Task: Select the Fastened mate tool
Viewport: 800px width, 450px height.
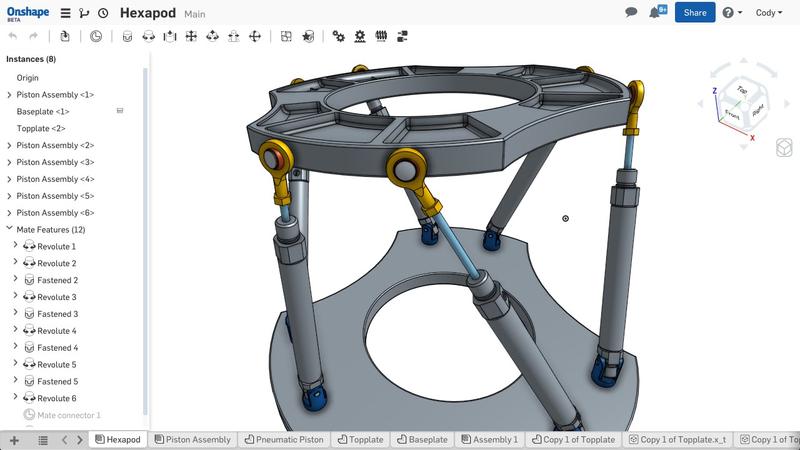Action: click(127, 36)
